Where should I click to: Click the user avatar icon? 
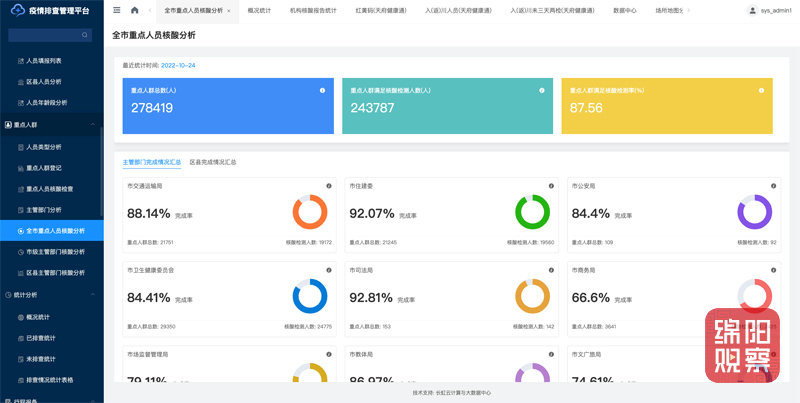coord(752,10)
